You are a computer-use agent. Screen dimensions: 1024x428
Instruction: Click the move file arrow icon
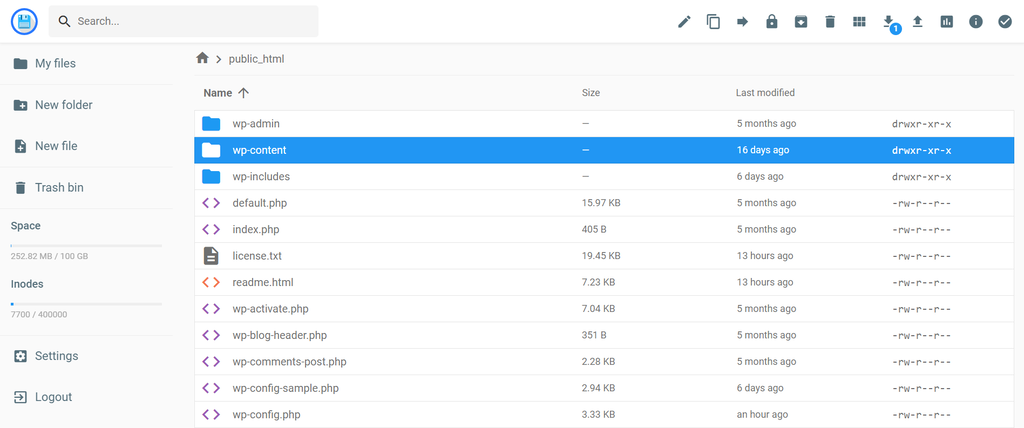742,22
